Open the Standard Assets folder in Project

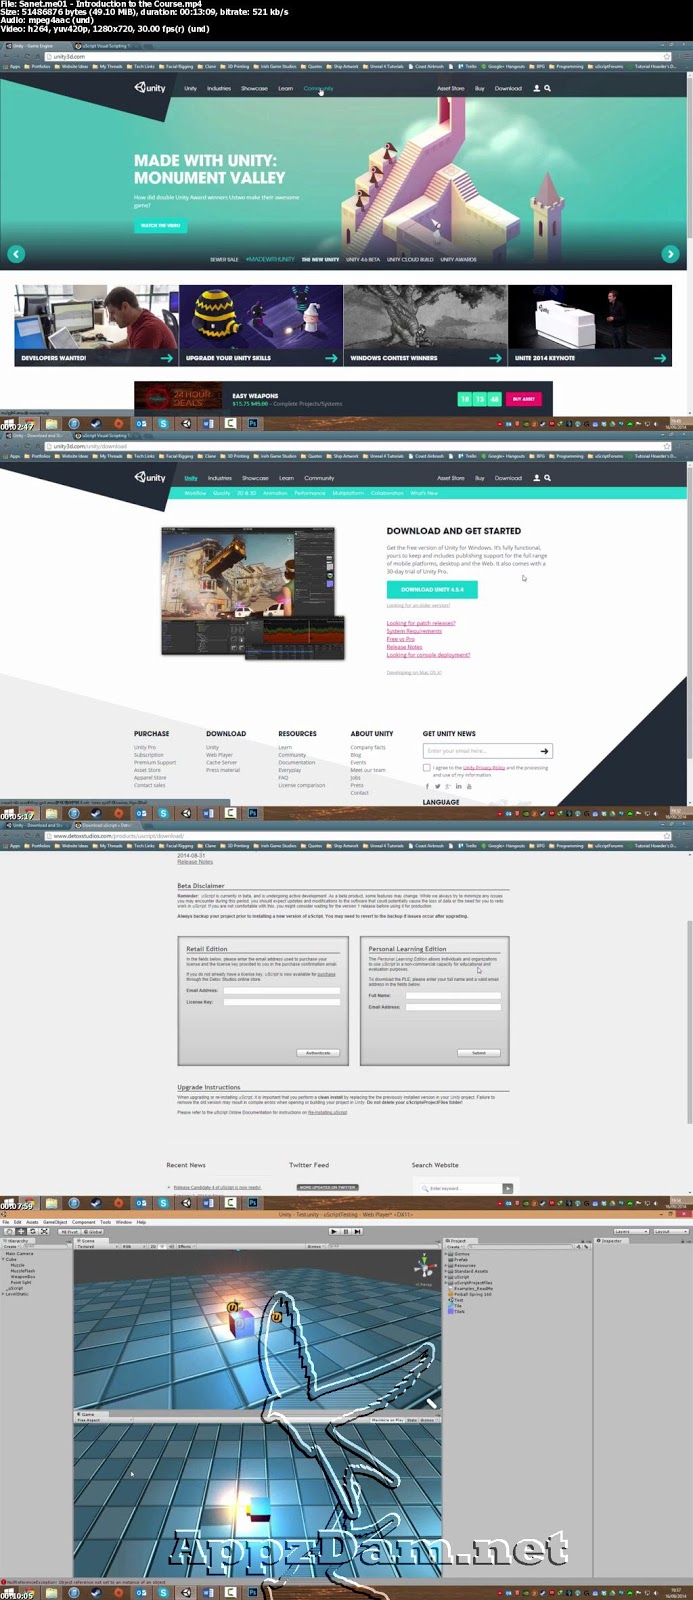[x=470, y=1271]
